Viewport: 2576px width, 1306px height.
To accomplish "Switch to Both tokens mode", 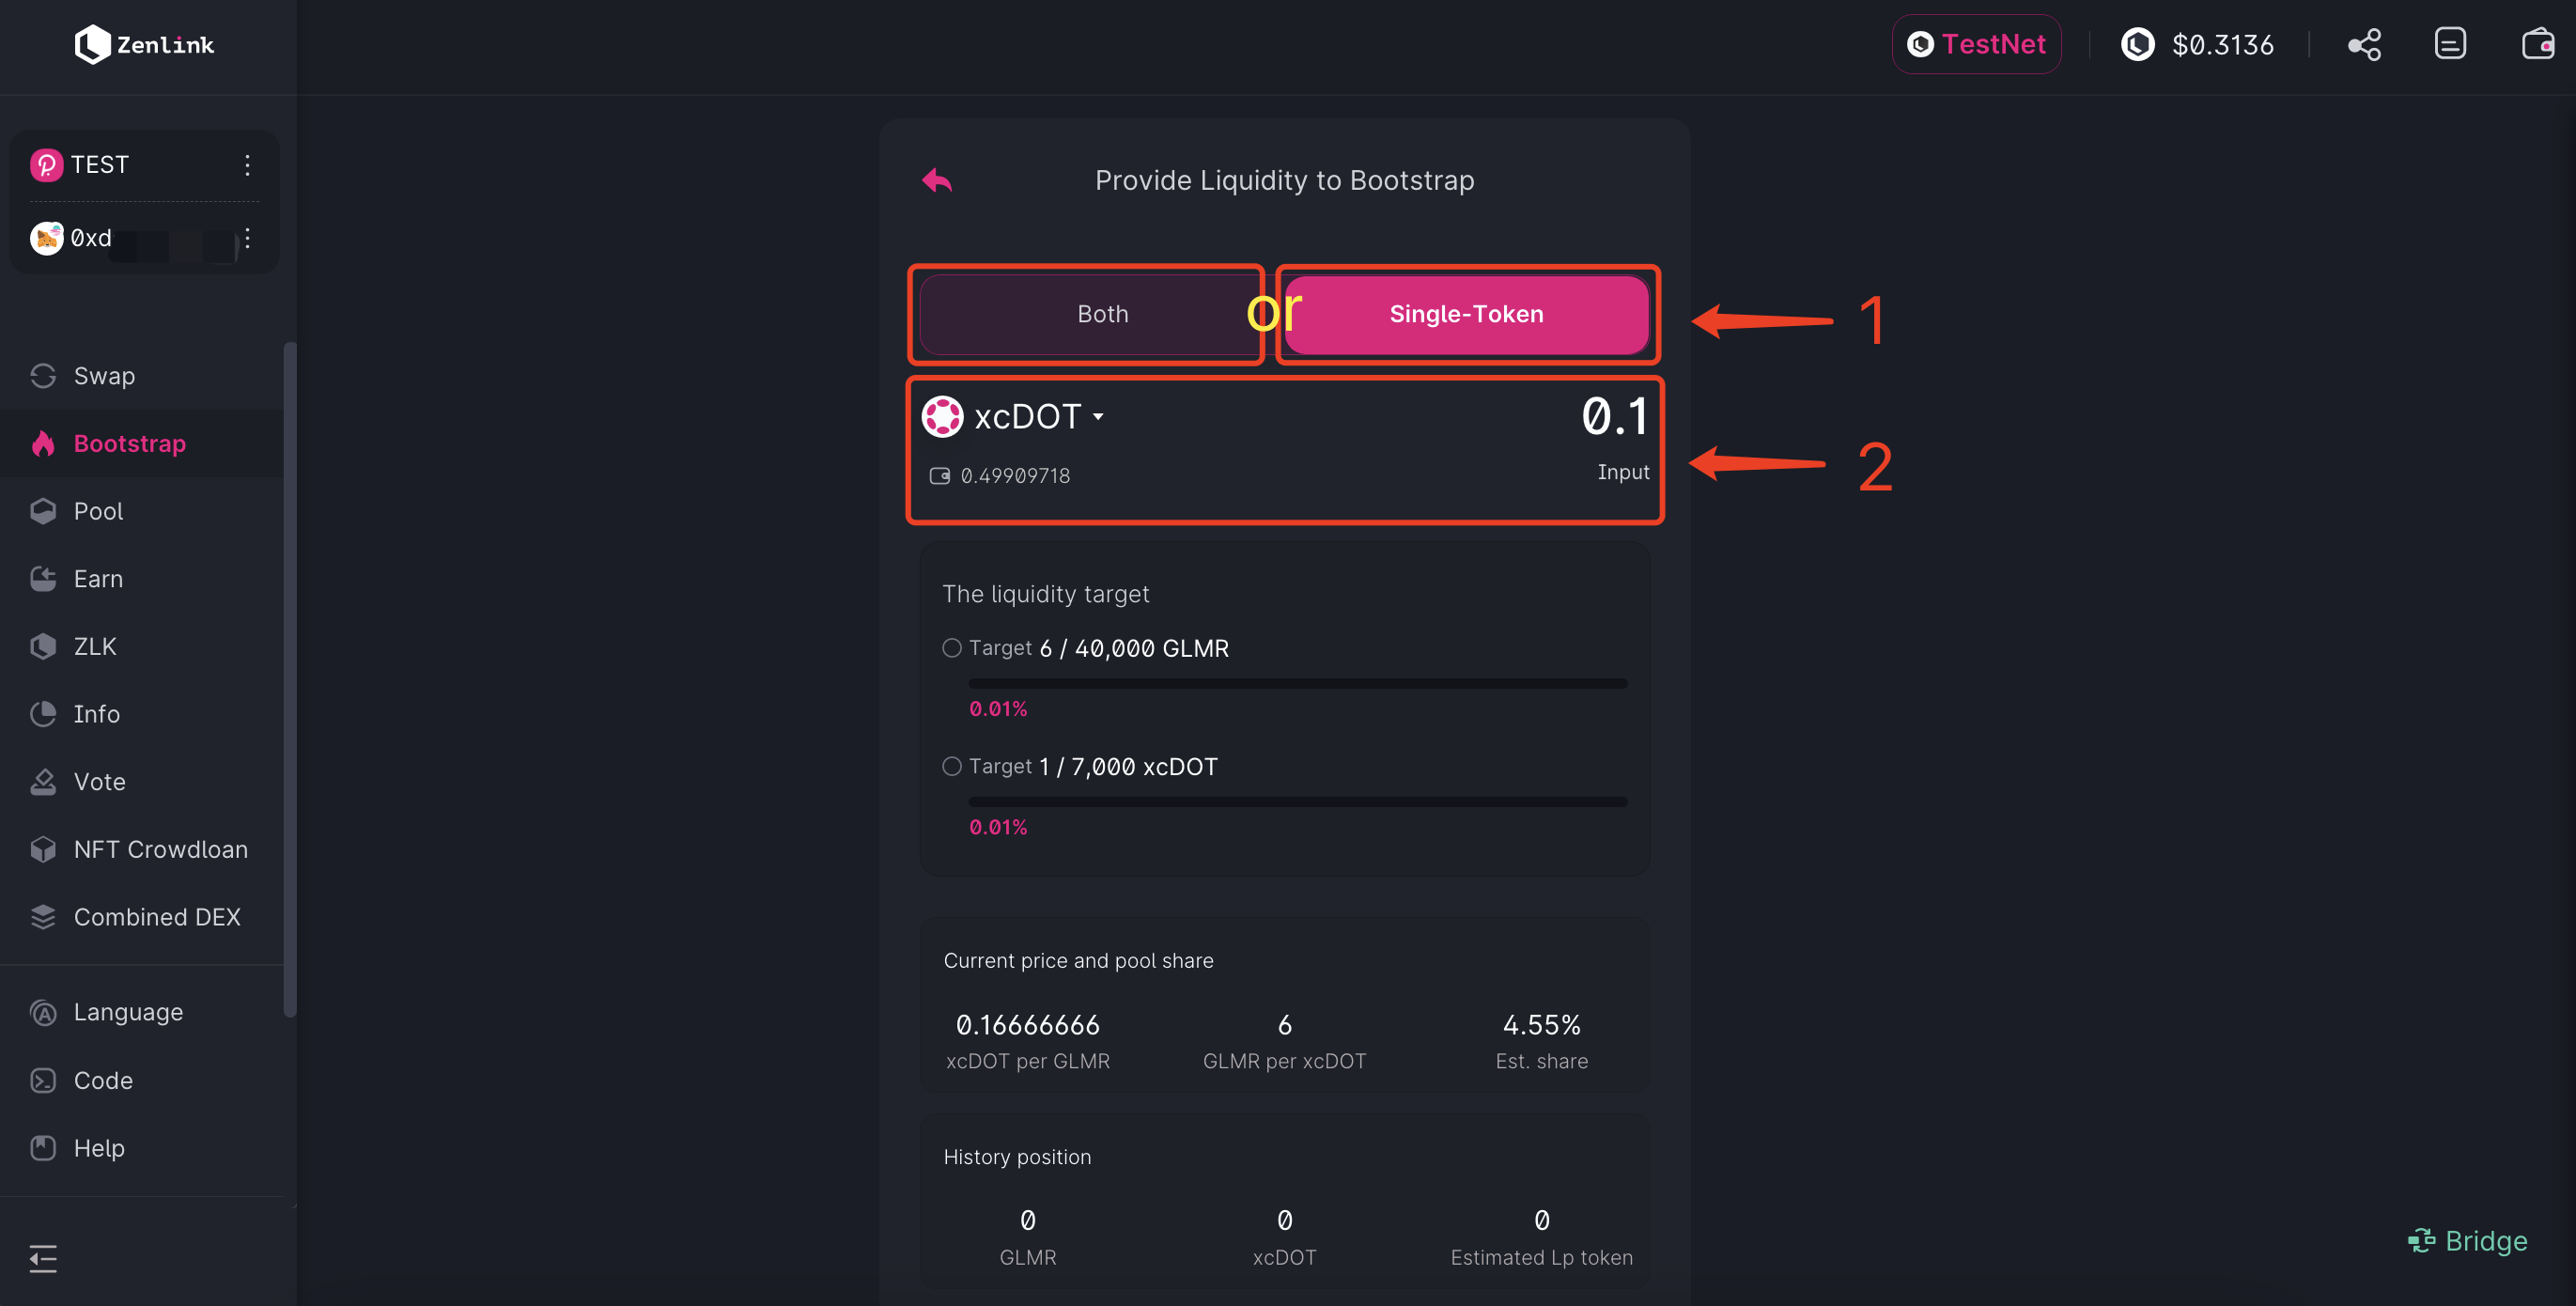I will pos(1102,314).
